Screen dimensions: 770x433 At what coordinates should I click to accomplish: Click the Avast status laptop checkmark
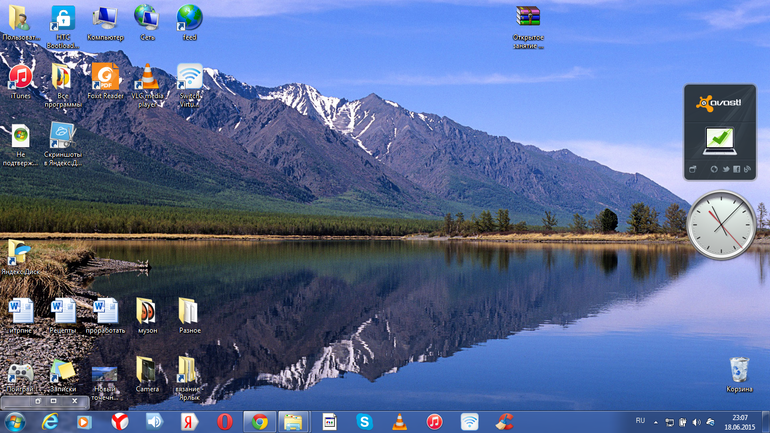[x=719, y=138]
